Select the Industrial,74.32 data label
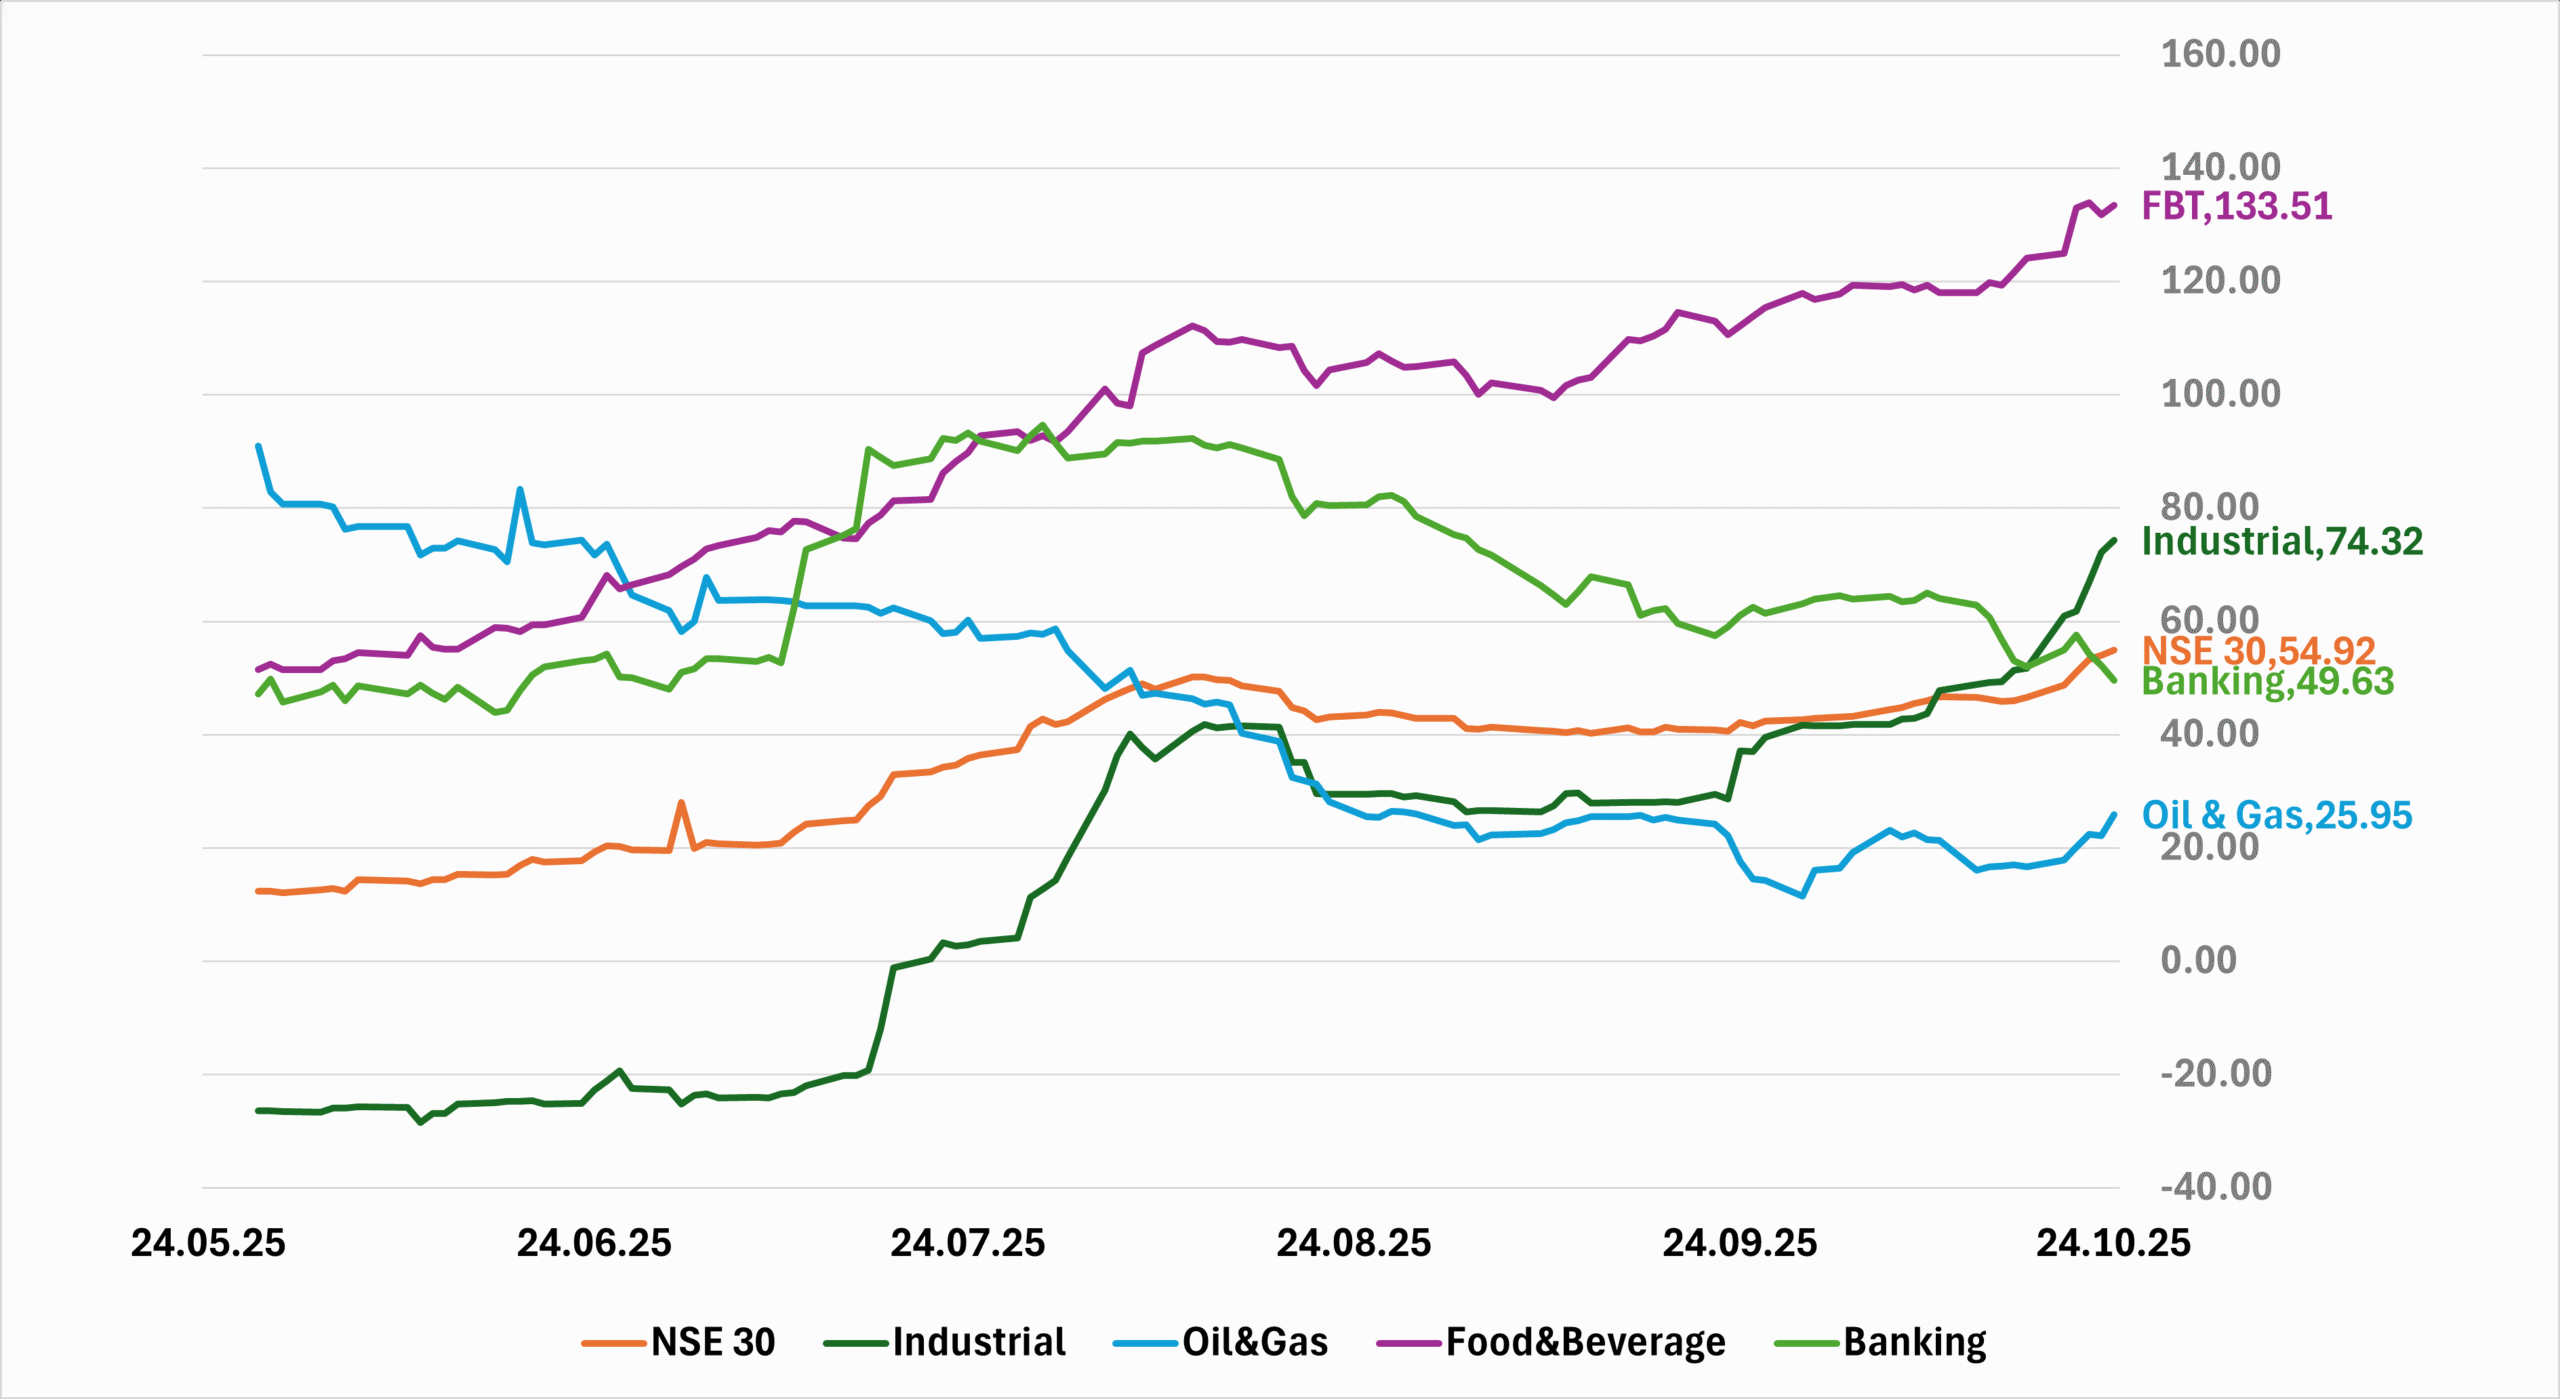 pyautogui.click(x=2282, y=541)
